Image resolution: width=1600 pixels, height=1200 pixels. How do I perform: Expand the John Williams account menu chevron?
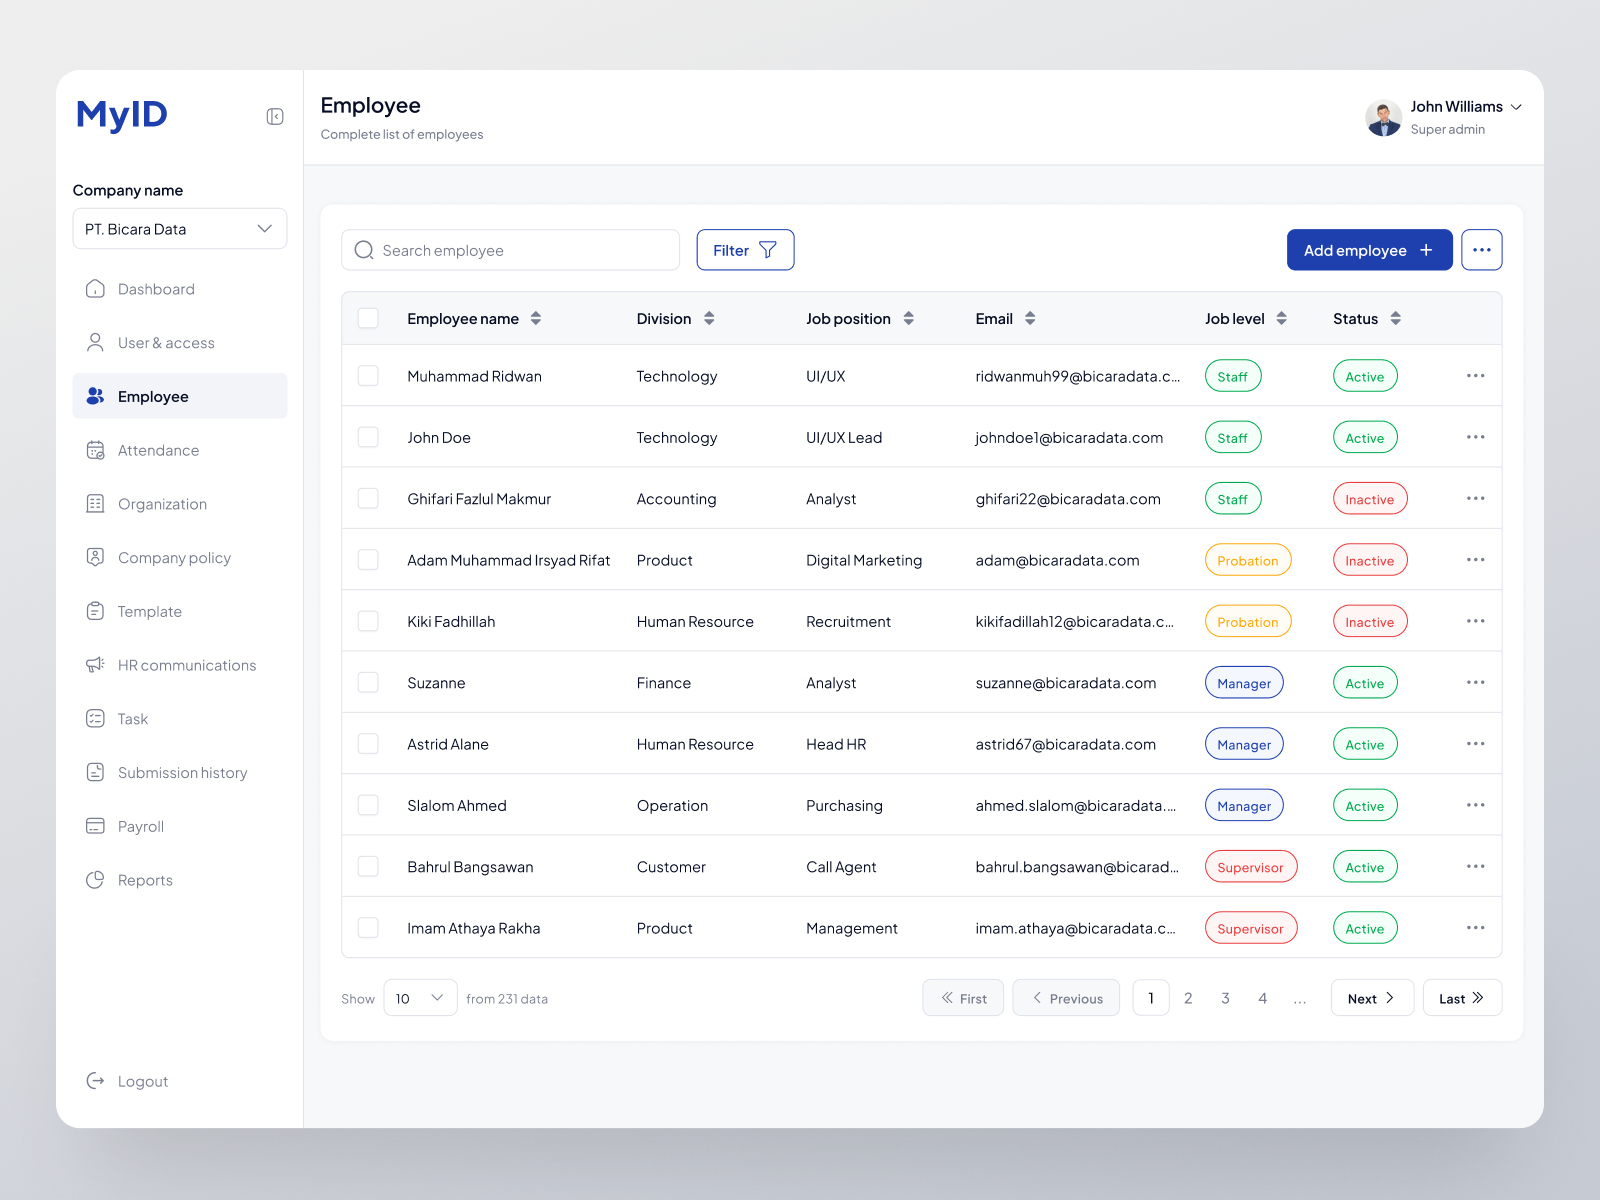[x=1516, y=107]
